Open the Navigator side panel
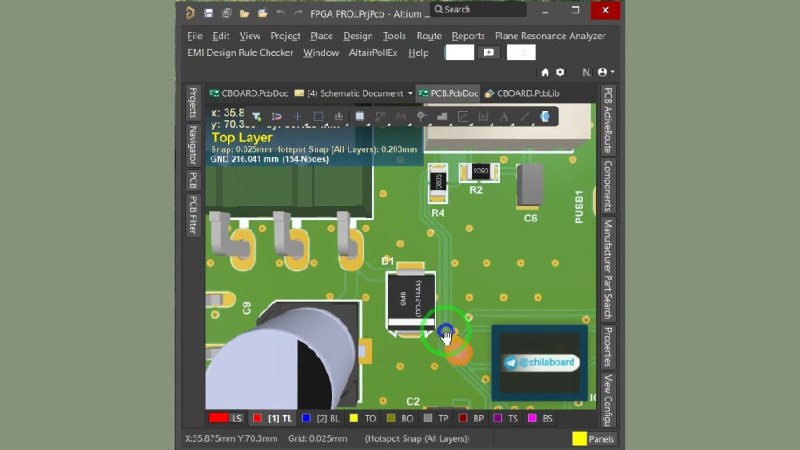The image size is (800, 450). [x=193, y=145]
